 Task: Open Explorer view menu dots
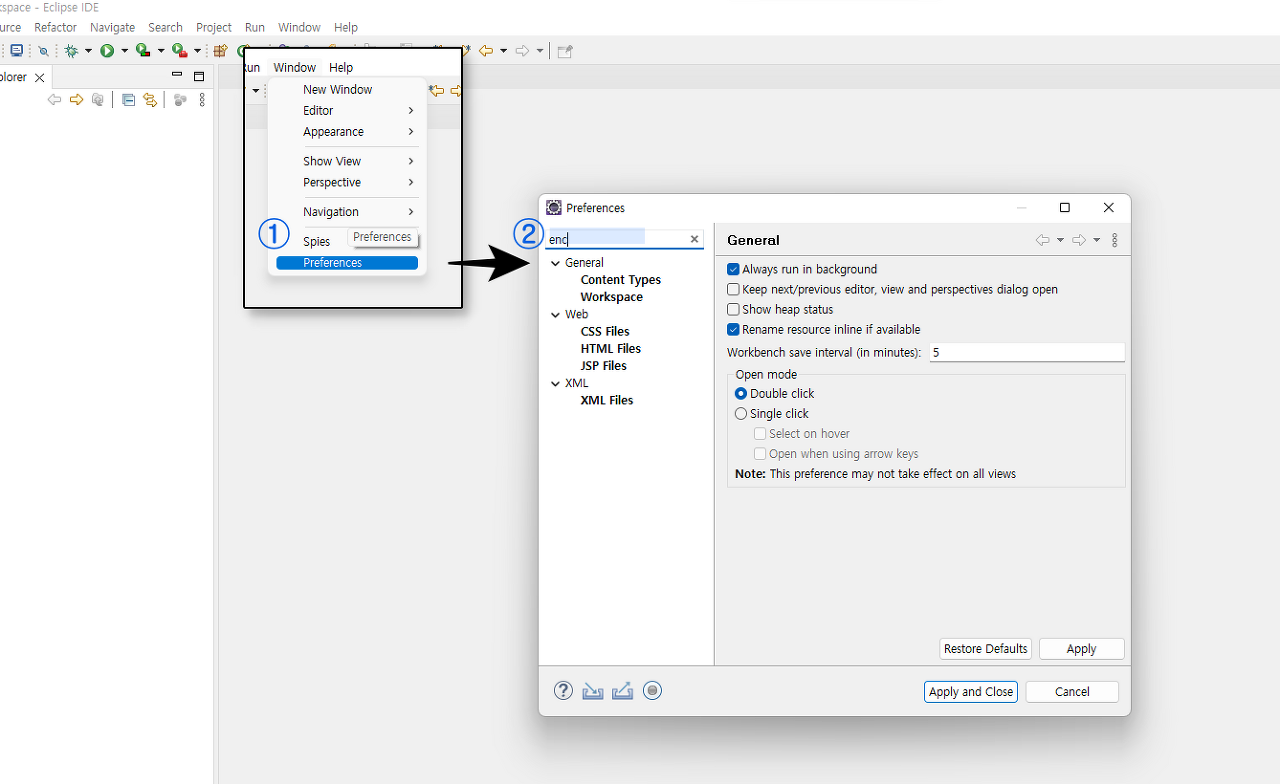(x=202, y=100)
